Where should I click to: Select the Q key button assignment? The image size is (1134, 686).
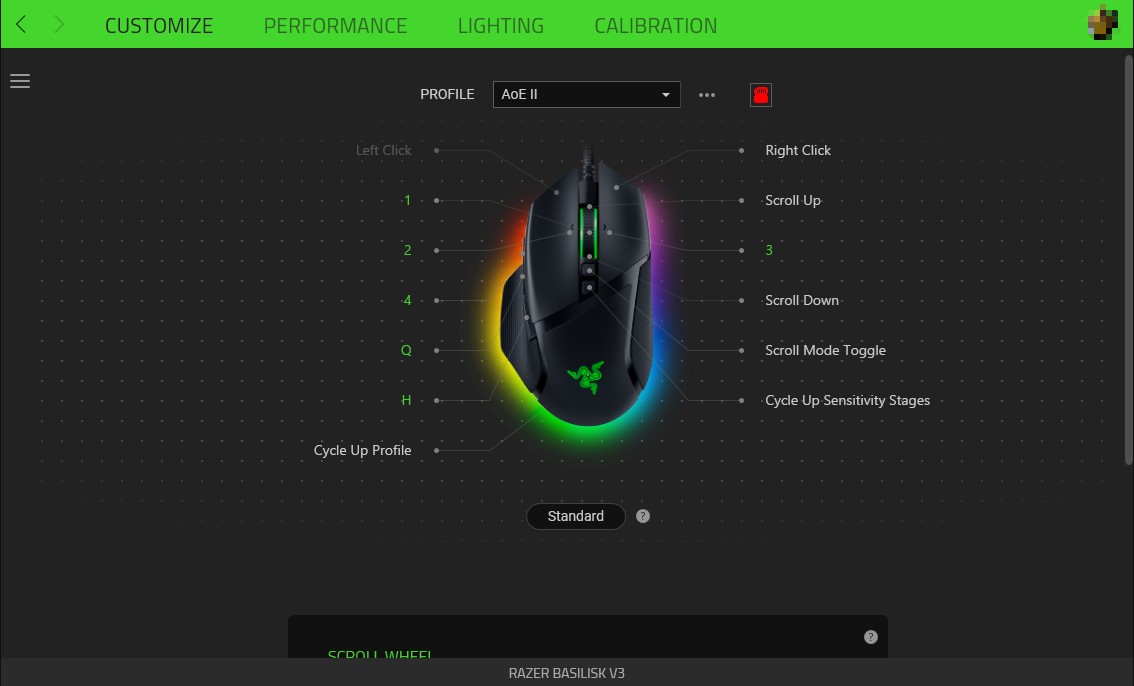point(406,351)
